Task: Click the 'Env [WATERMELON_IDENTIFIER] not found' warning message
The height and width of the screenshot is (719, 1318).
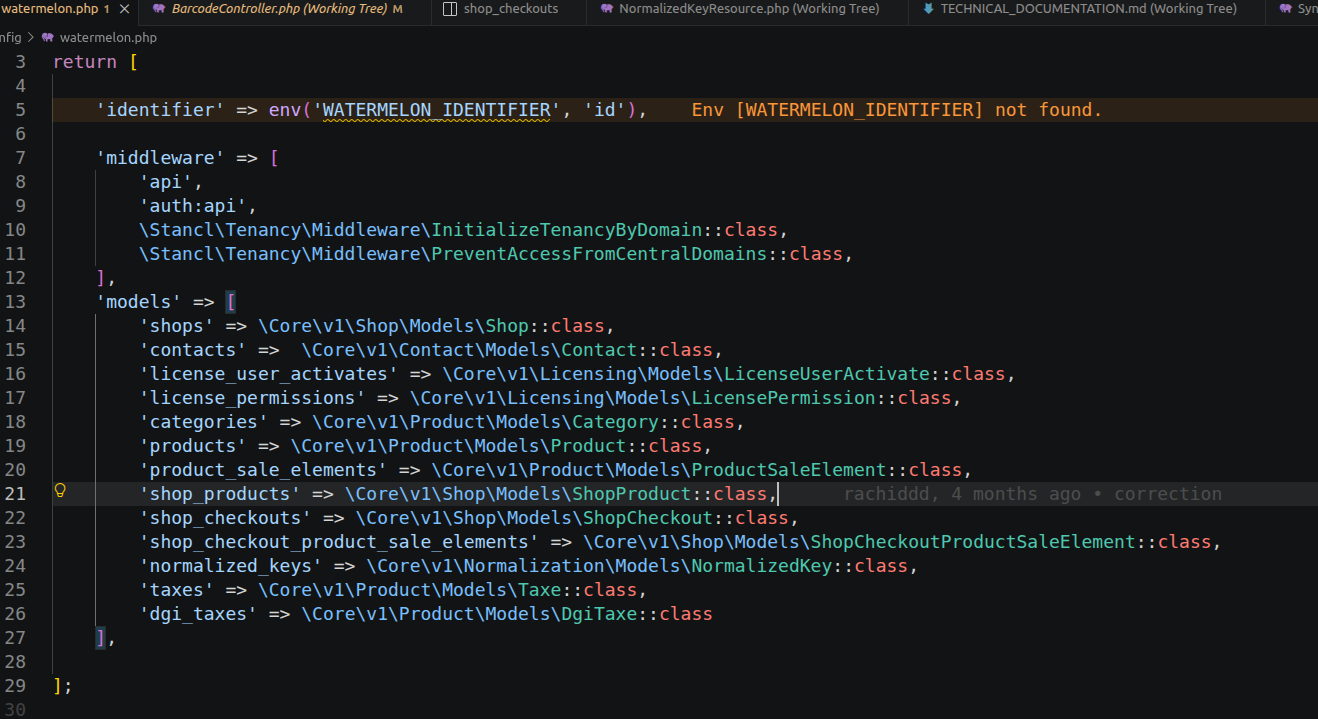Action: tap(897, 110)
